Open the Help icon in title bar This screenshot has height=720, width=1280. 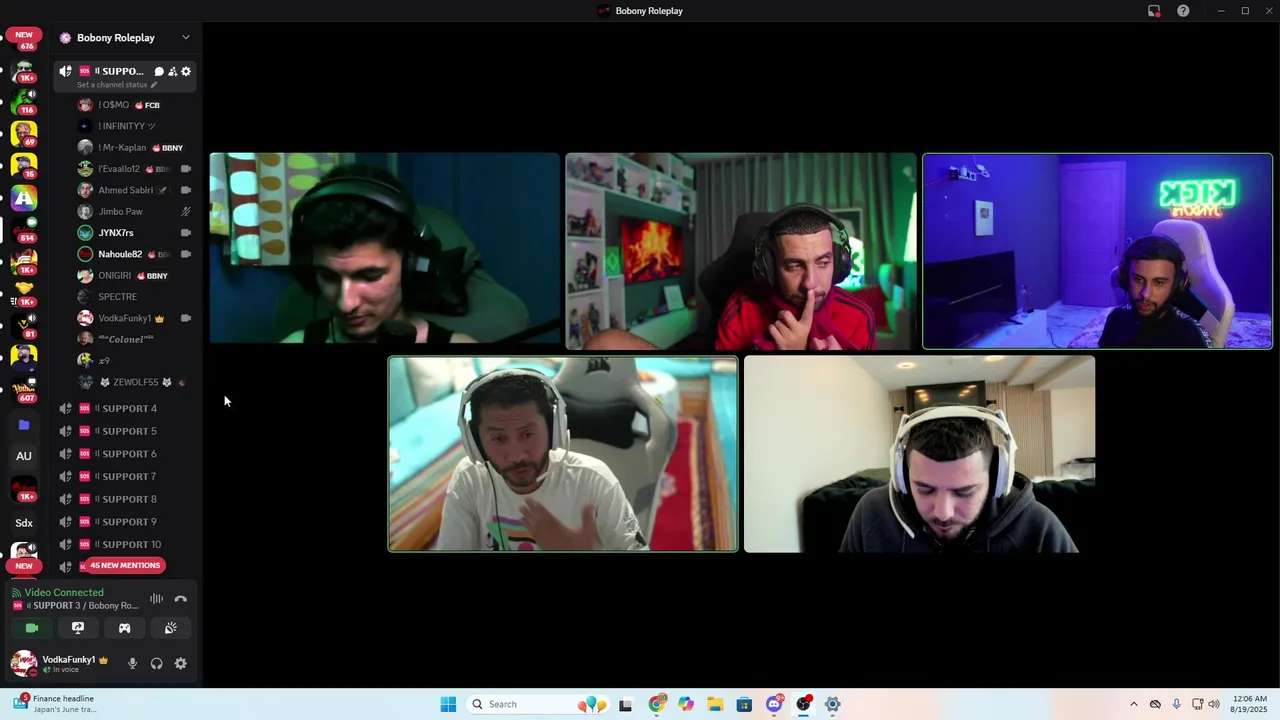tap(1183, 11)
